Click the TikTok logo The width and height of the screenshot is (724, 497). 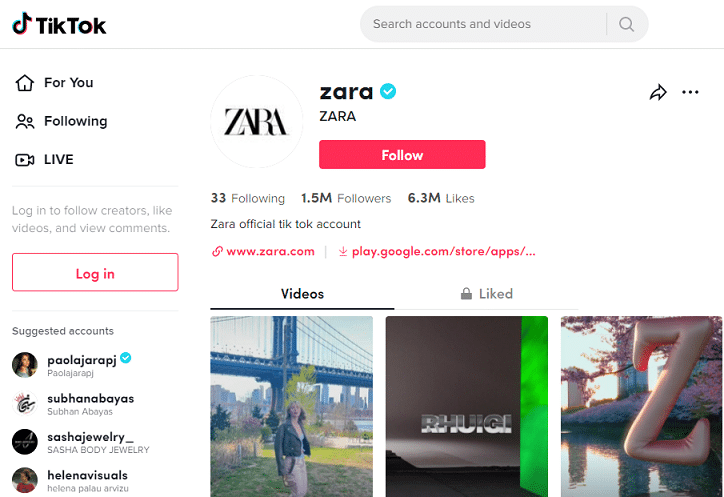(x=59, y=24)
